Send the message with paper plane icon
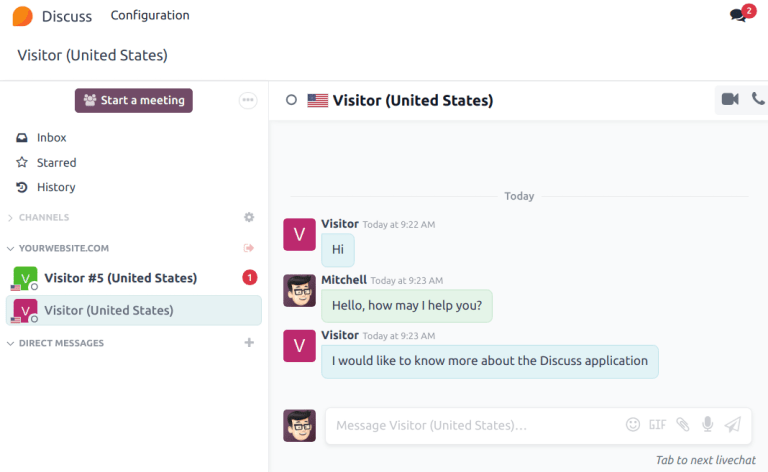The image size is (768, 472). tap(733, 424)
